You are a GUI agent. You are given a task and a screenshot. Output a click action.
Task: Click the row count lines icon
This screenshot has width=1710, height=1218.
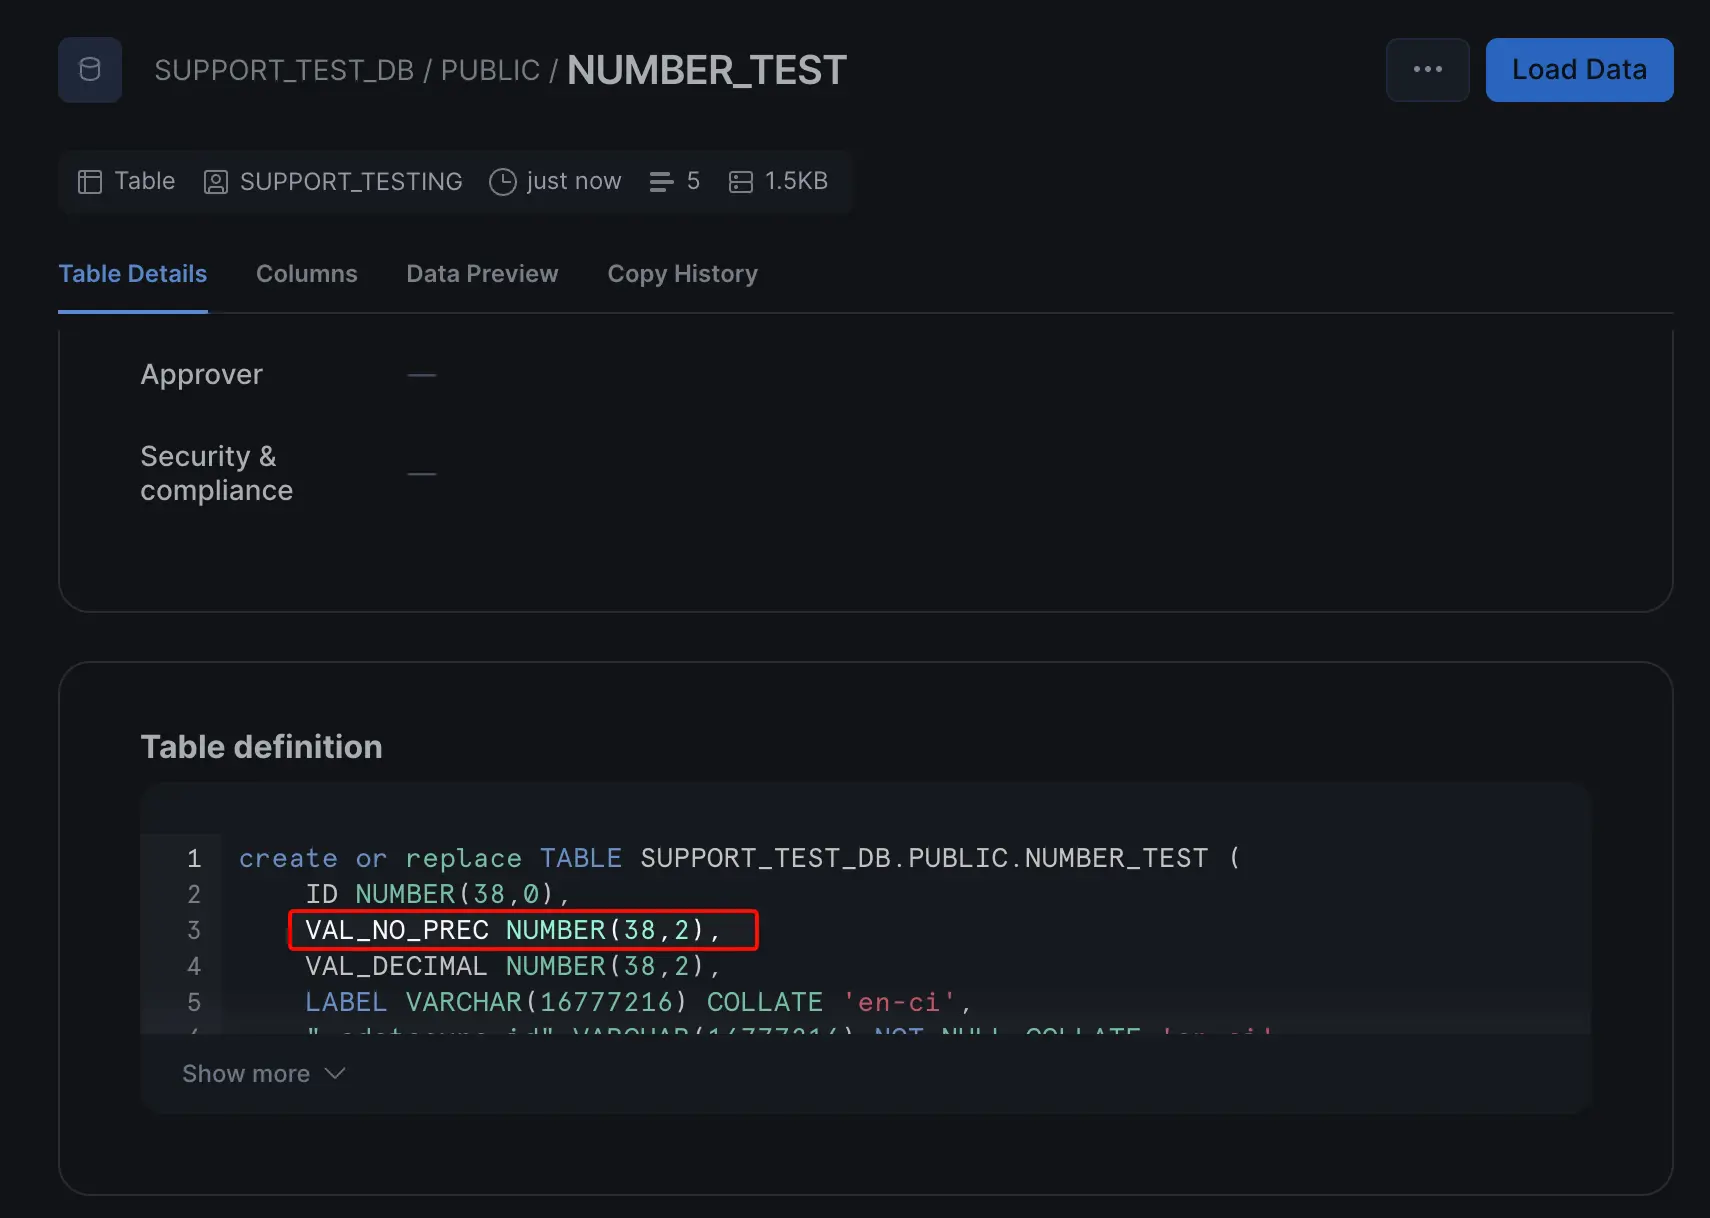(661, 181)
